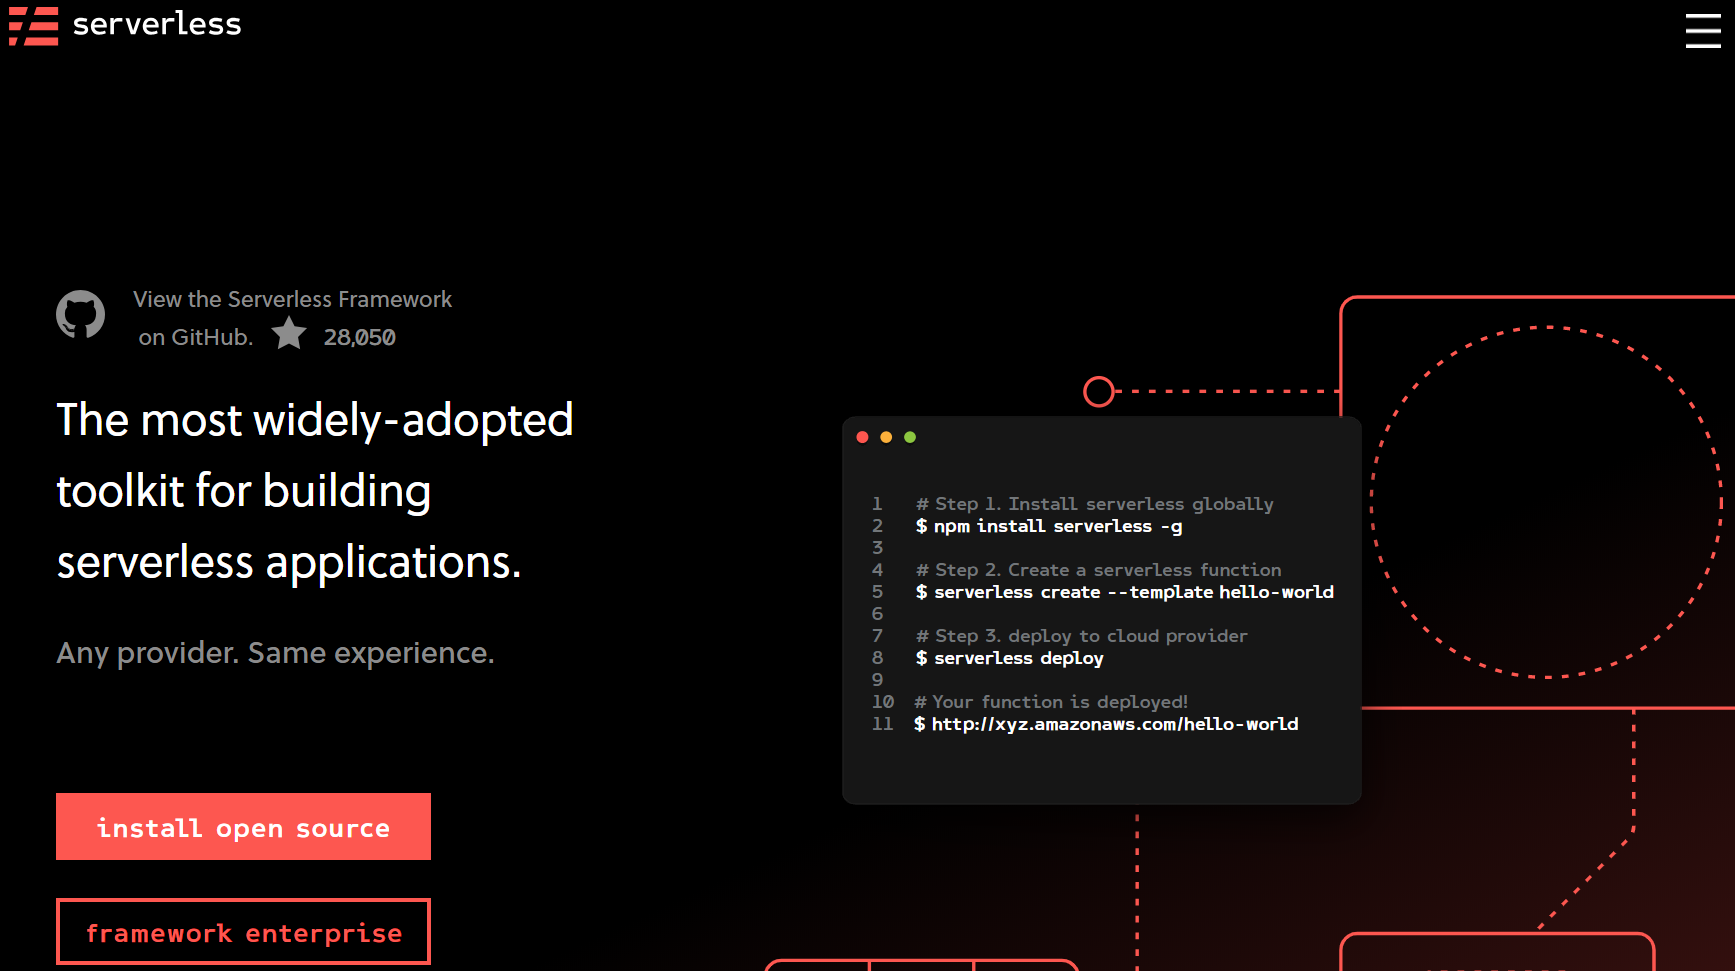Click the "install open source" button
Image resolution: width=1735 pixels, height=971 pixels.
(x=243, y=827)
